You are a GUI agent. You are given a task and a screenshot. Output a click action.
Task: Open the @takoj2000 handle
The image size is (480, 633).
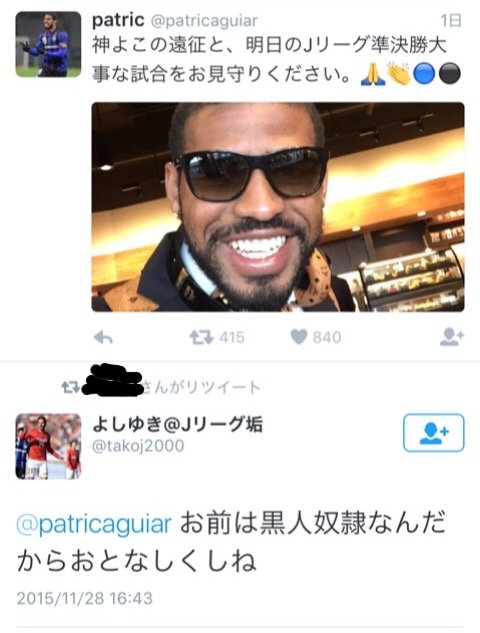[x=138, y=446]
